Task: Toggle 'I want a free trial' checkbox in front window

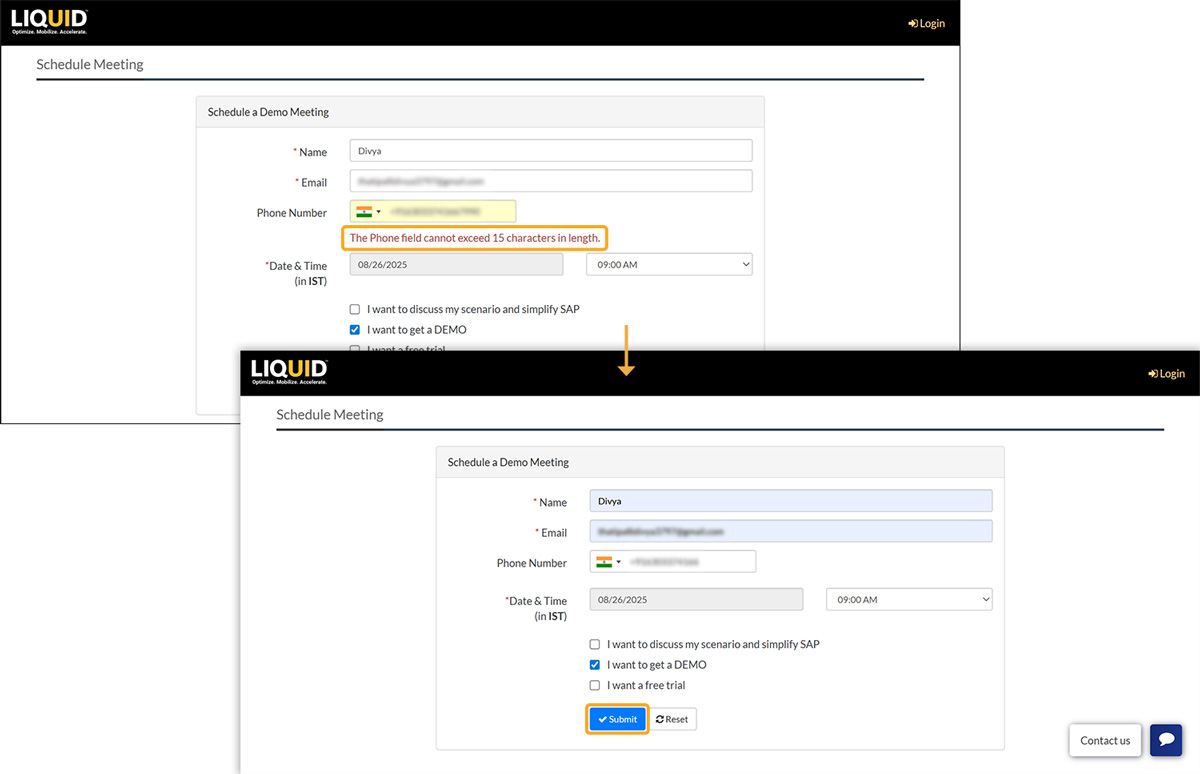Action: (x=595, y=685)
